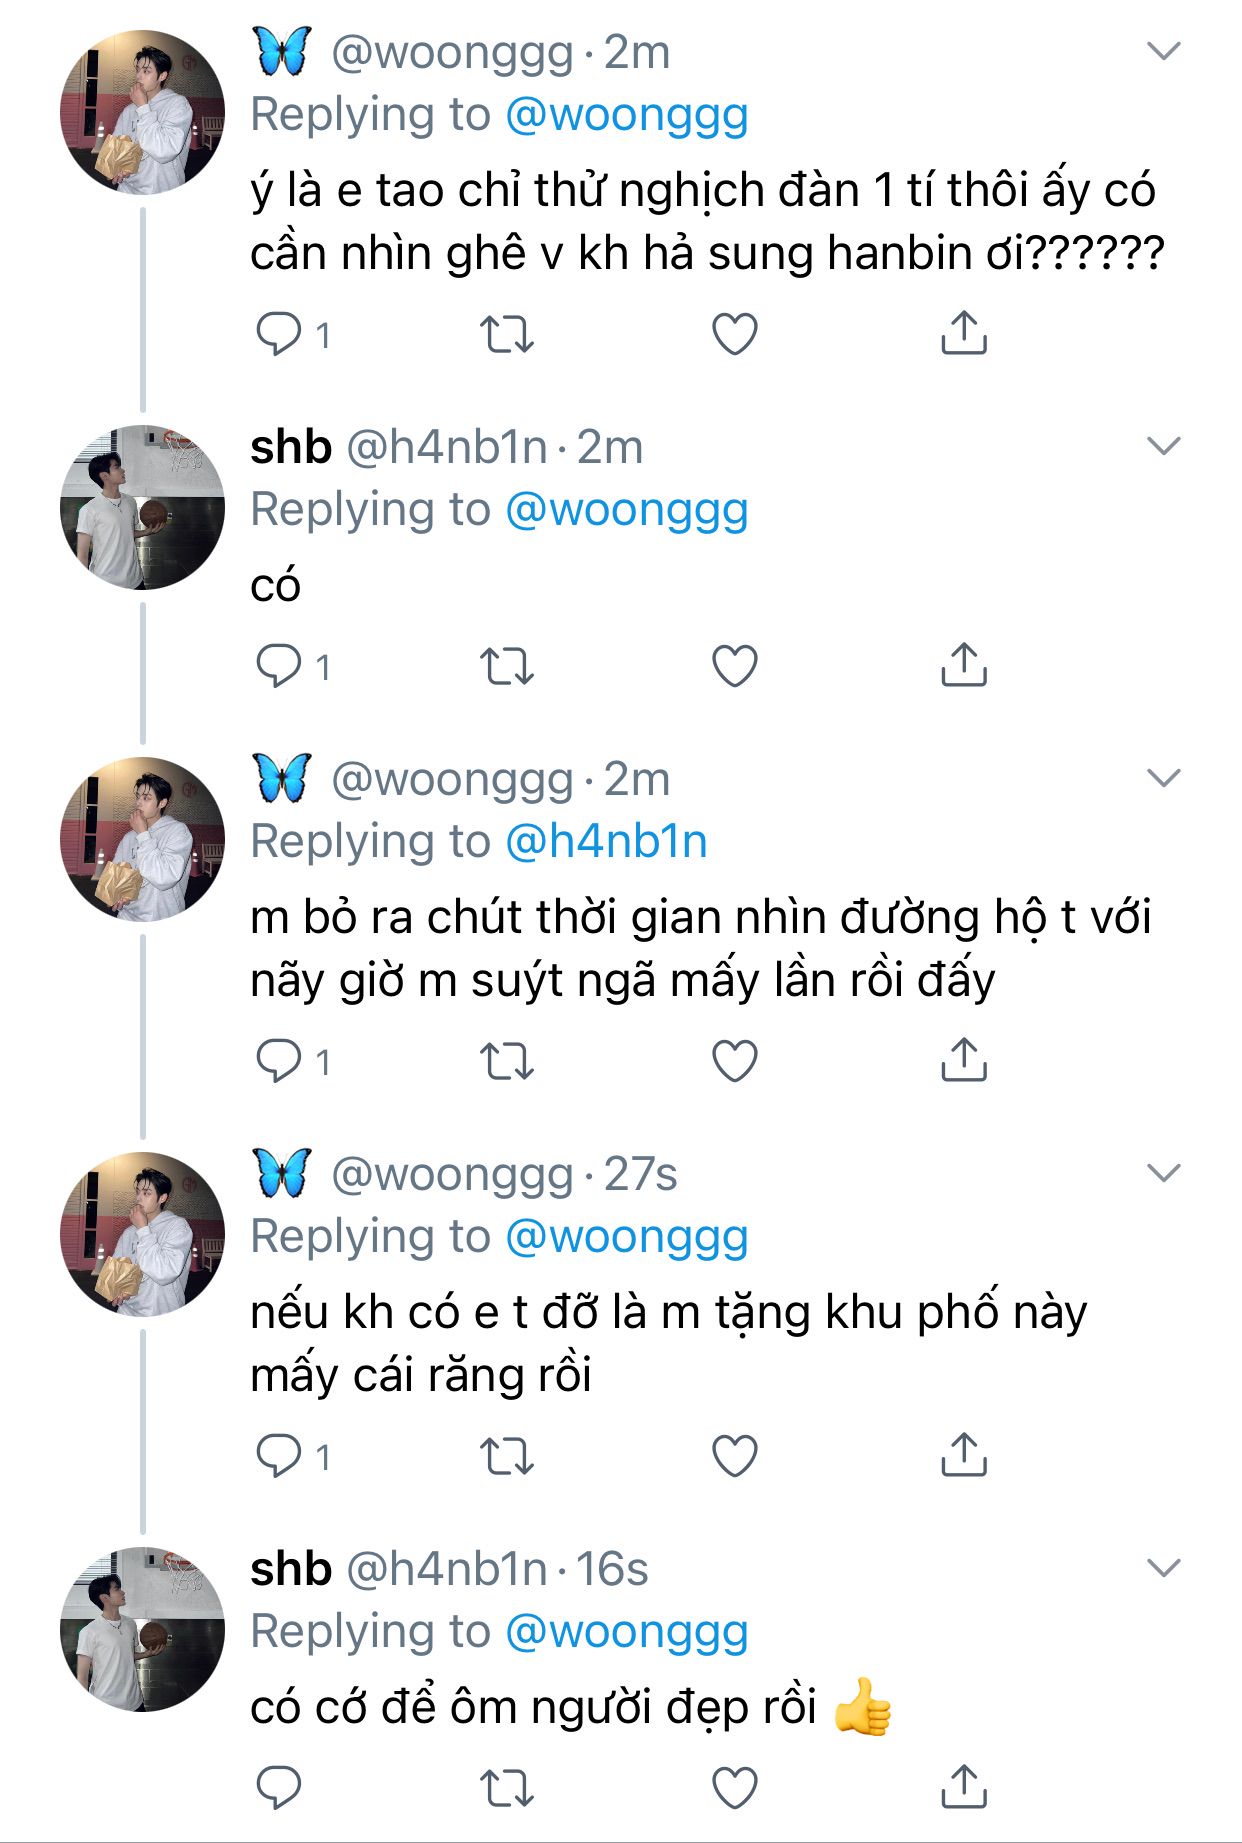Like shb's one-word 'có' tweet
Image resolution: width=1242 pixels, height=1843 pixels.
pyautogui.click(x=735, y=667)
